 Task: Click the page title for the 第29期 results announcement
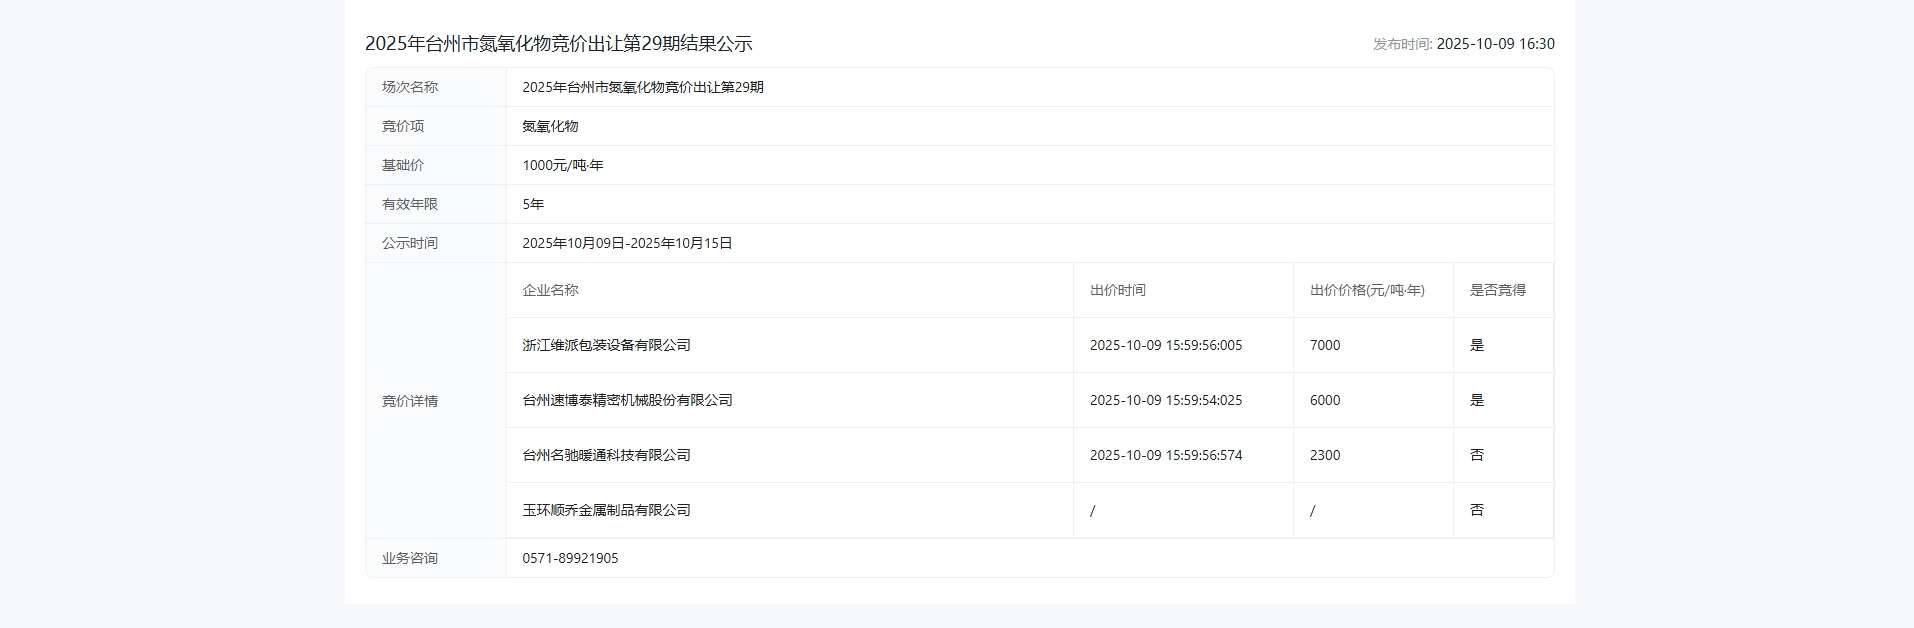[558, 44]
